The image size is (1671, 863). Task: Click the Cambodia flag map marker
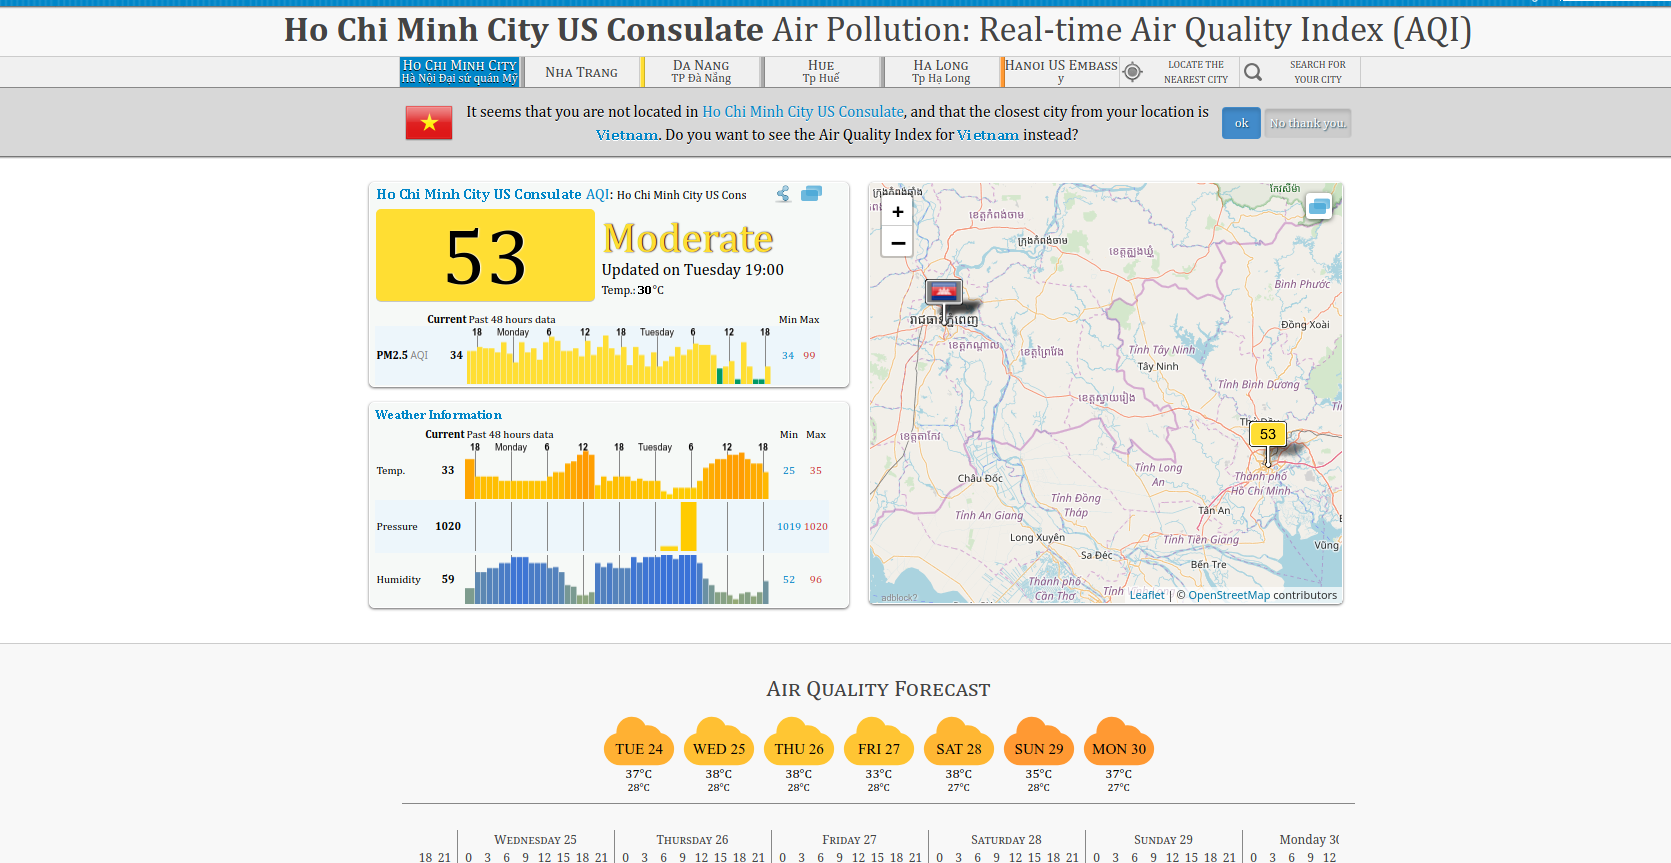pyautogui.click(x=943, y=292)
